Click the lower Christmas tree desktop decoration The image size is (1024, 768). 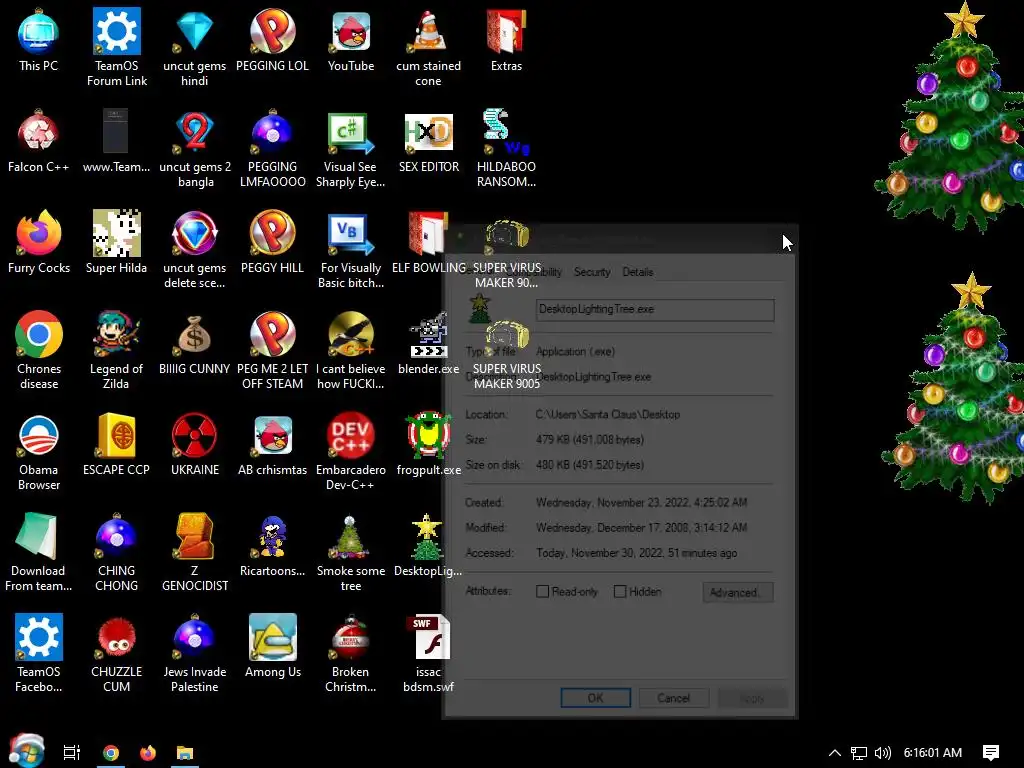coord(955,388)
